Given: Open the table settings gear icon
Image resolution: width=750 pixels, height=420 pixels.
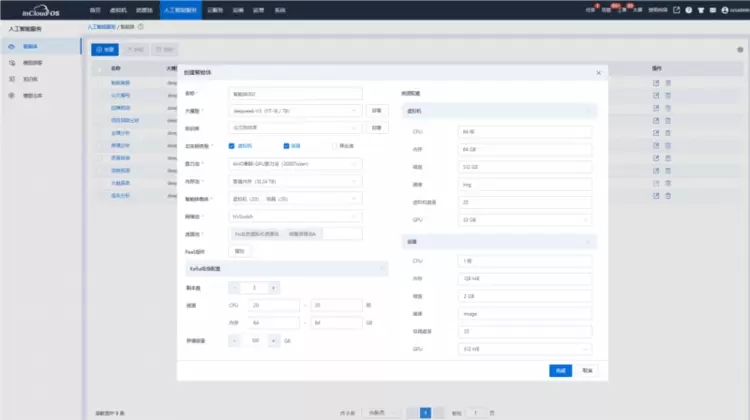Looking at the screenshot, I should point(740,50).
